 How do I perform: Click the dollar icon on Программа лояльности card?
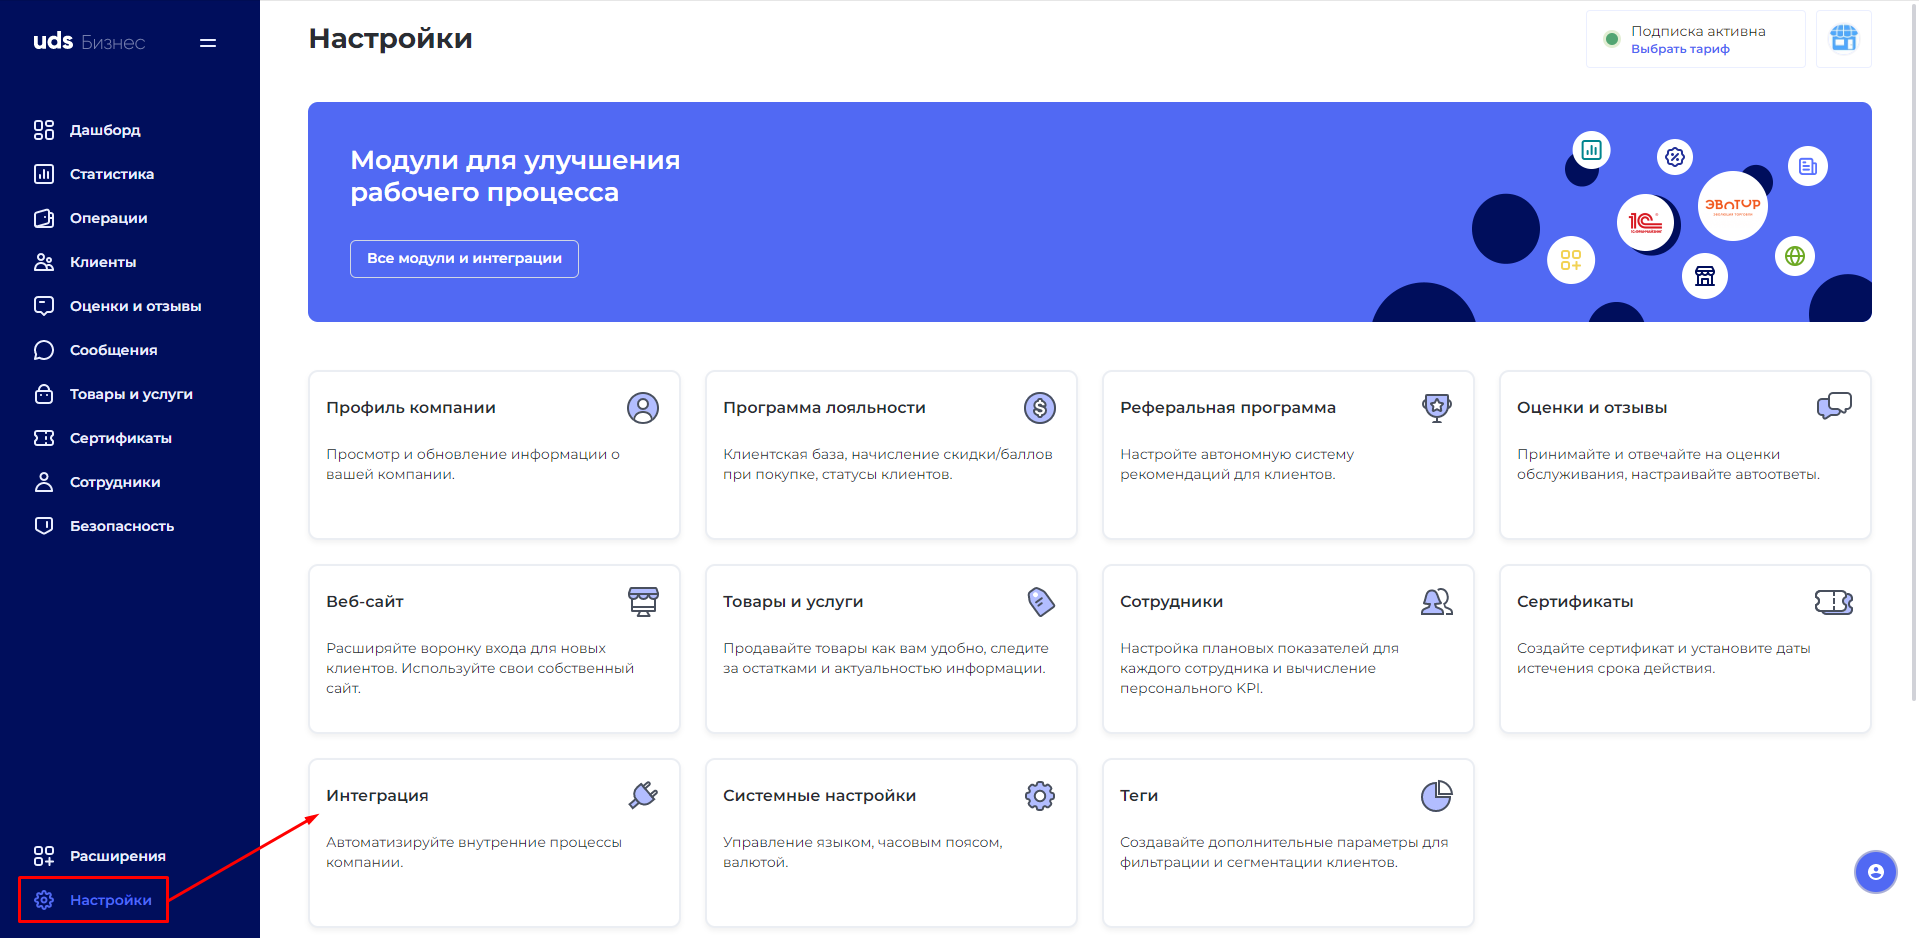1040,408
